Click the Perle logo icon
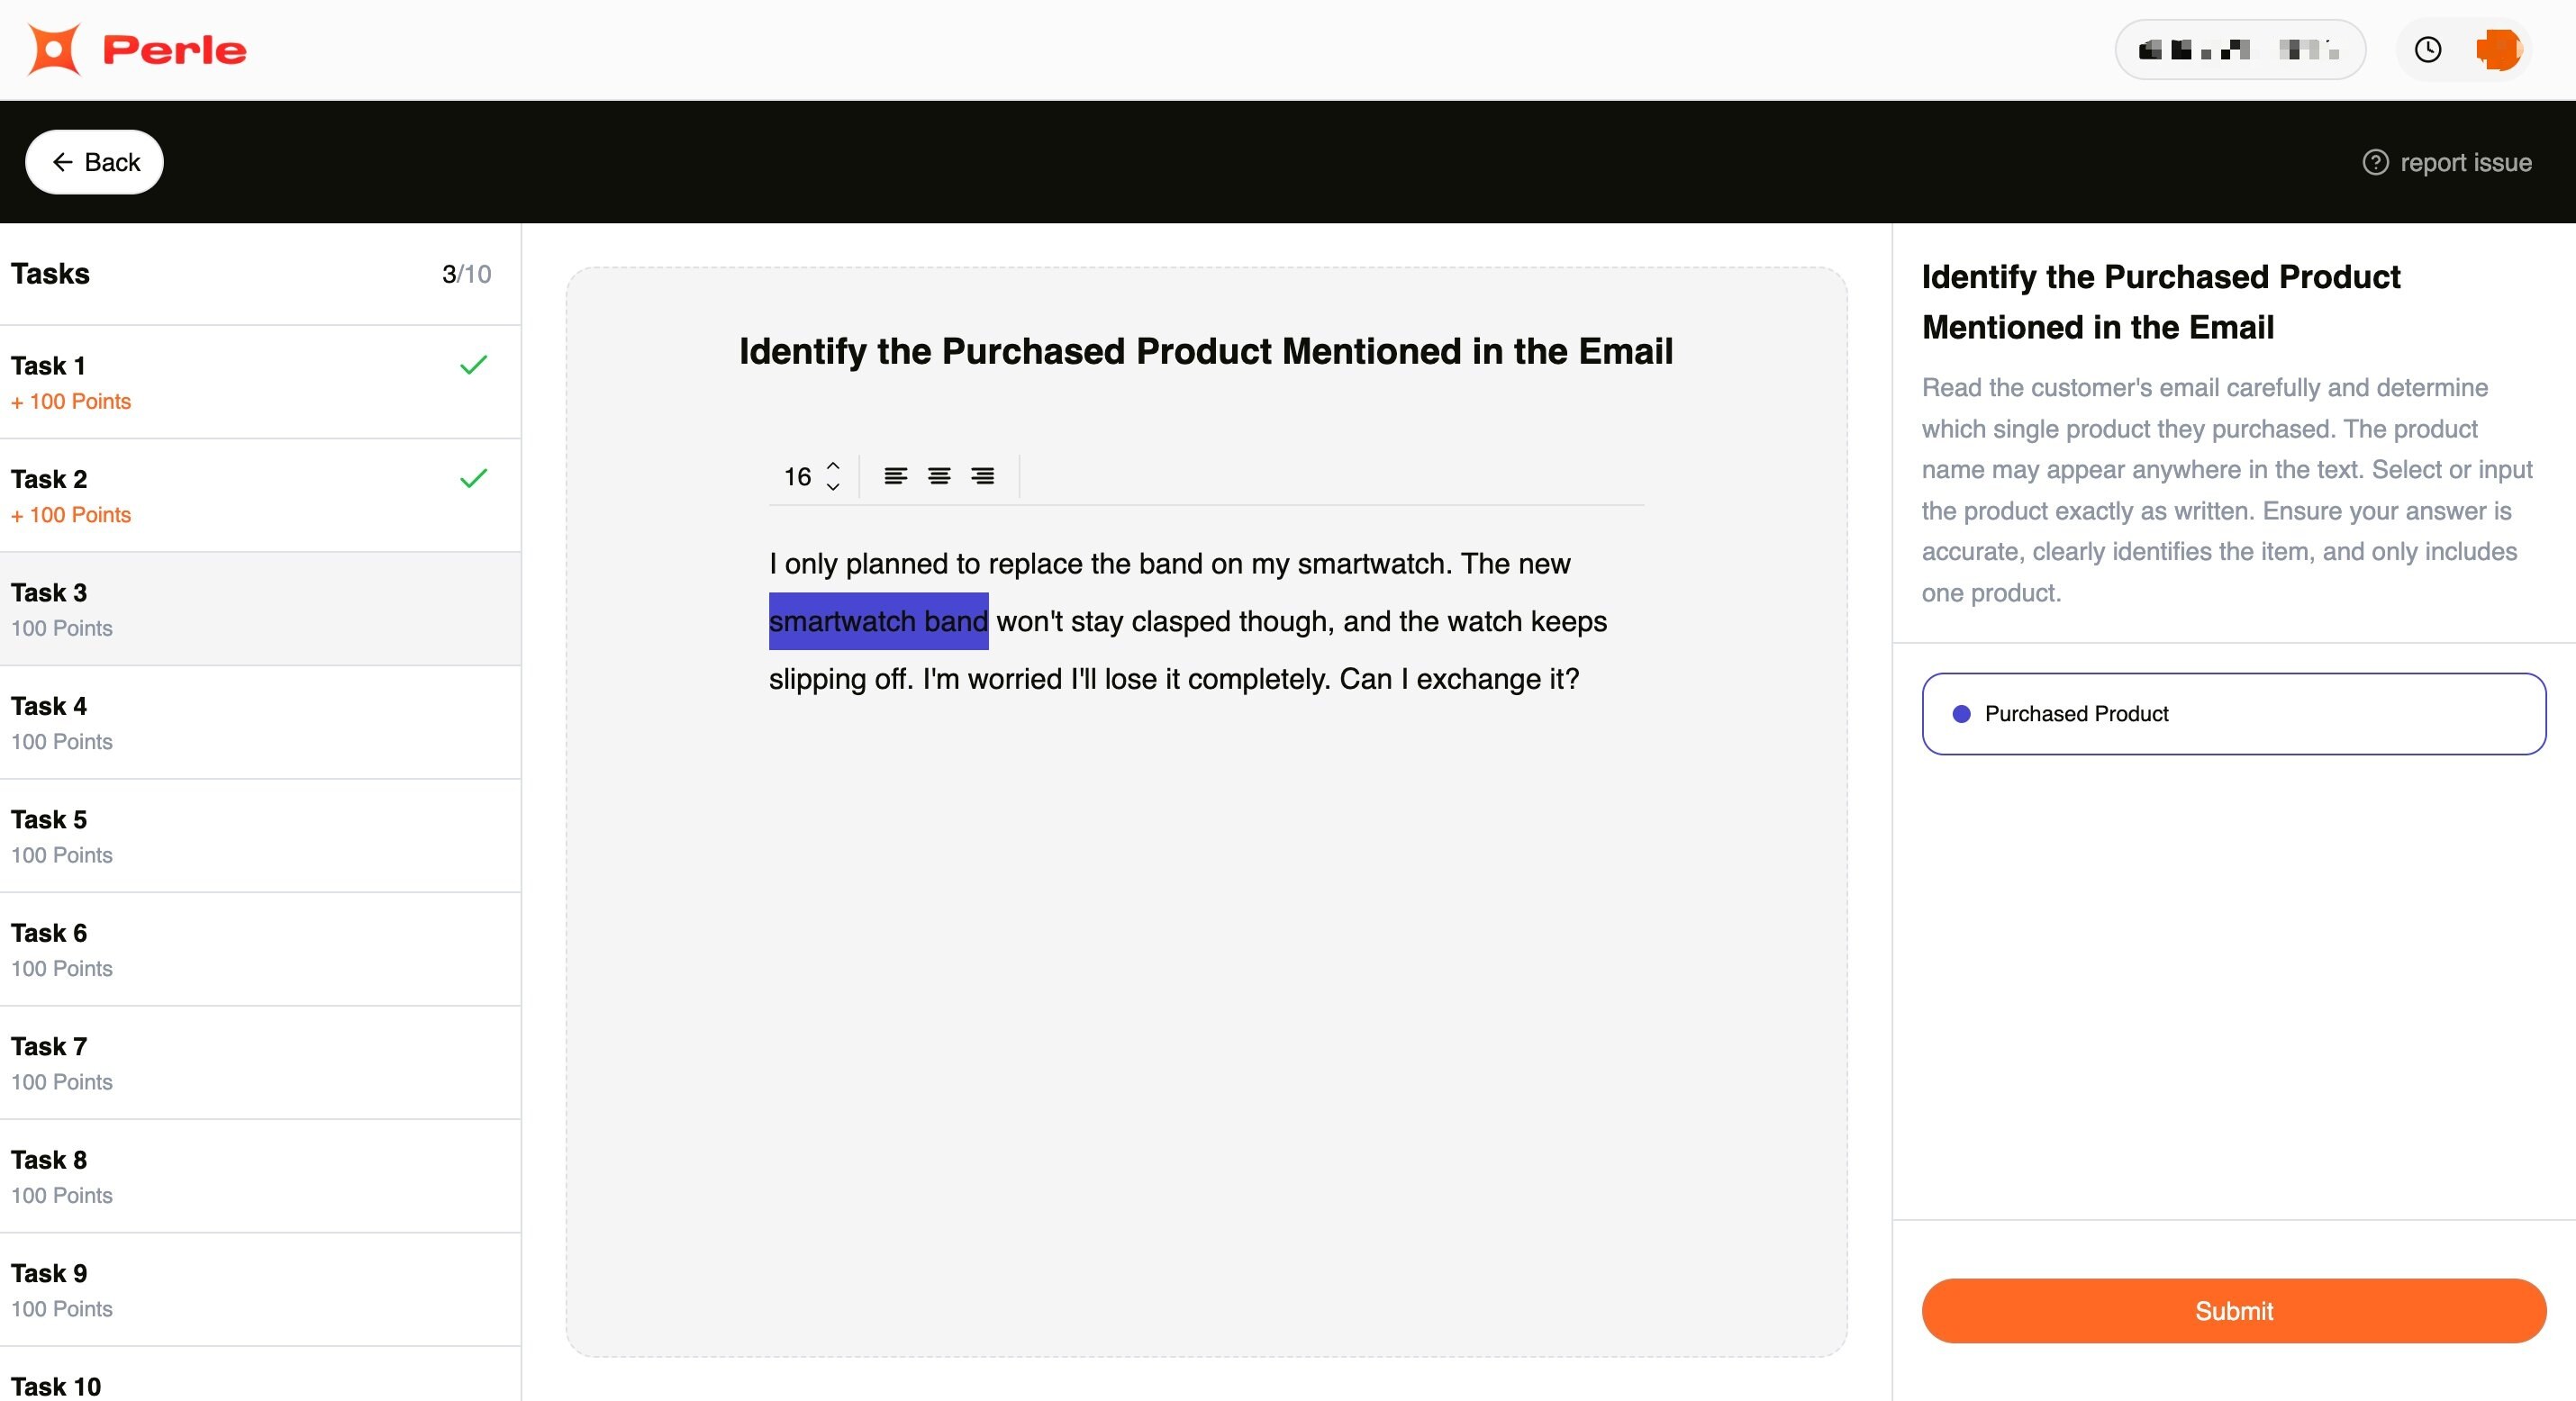The image size is (2576, 1401). pos(54,50)
